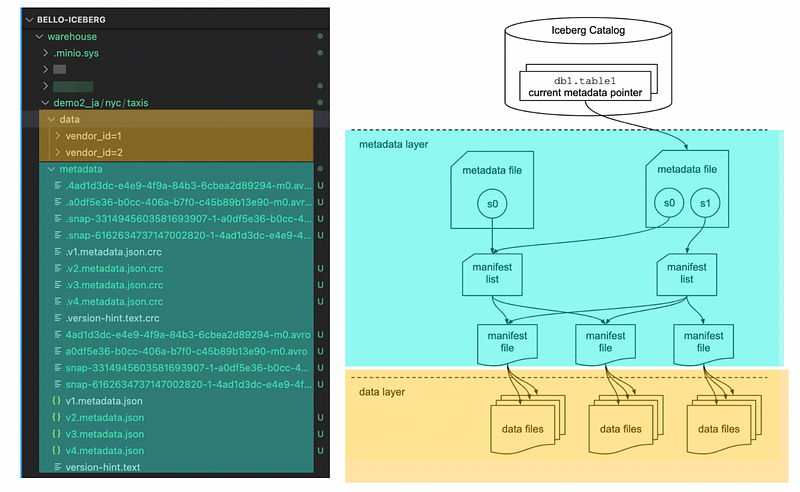
Task: Expand the vendor_id=1 folder
Action: tap(57, 135)
